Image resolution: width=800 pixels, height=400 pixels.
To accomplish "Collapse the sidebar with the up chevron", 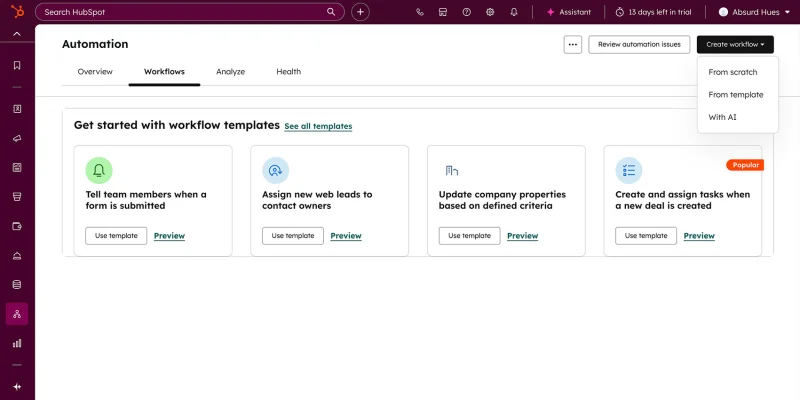I will (17, 34).
